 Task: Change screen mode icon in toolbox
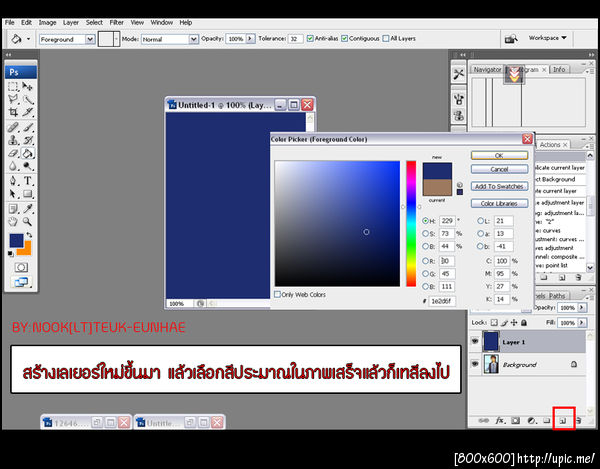point(21,282)
